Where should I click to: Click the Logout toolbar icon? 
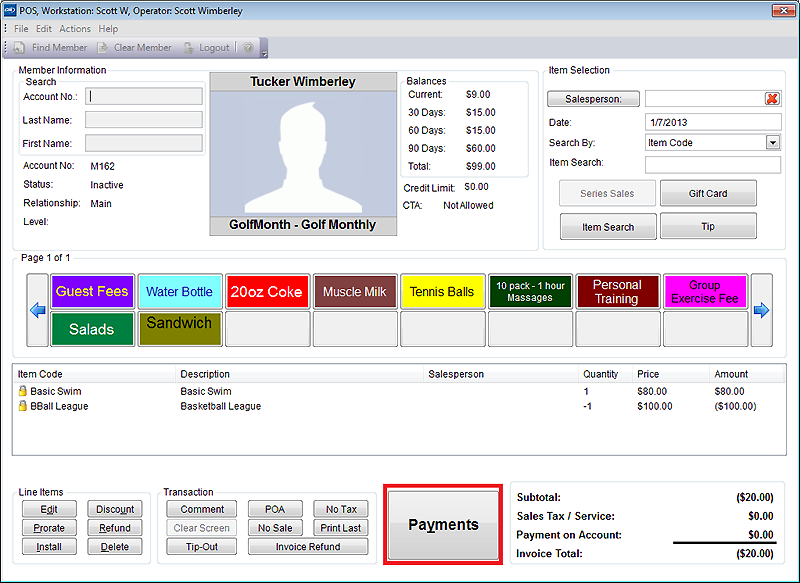188,47
